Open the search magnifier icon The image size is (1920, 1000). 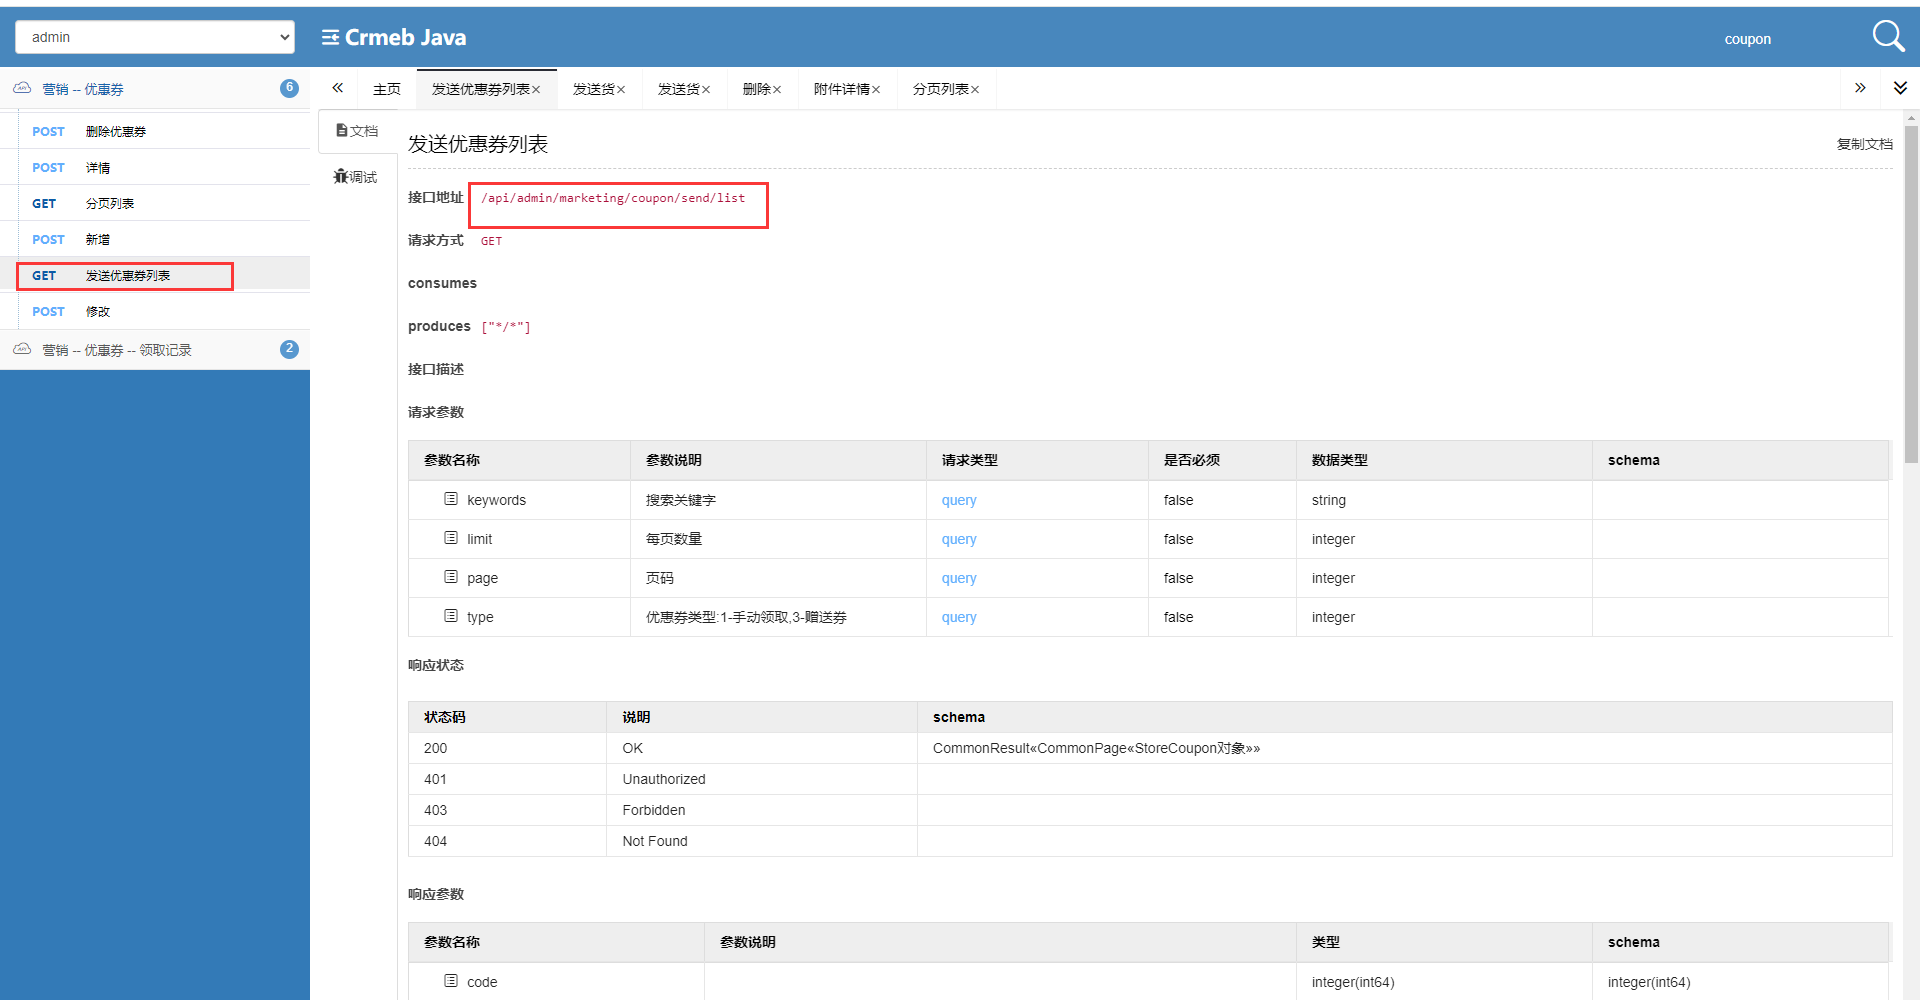pyautogui.click(x=1888, y=37)
